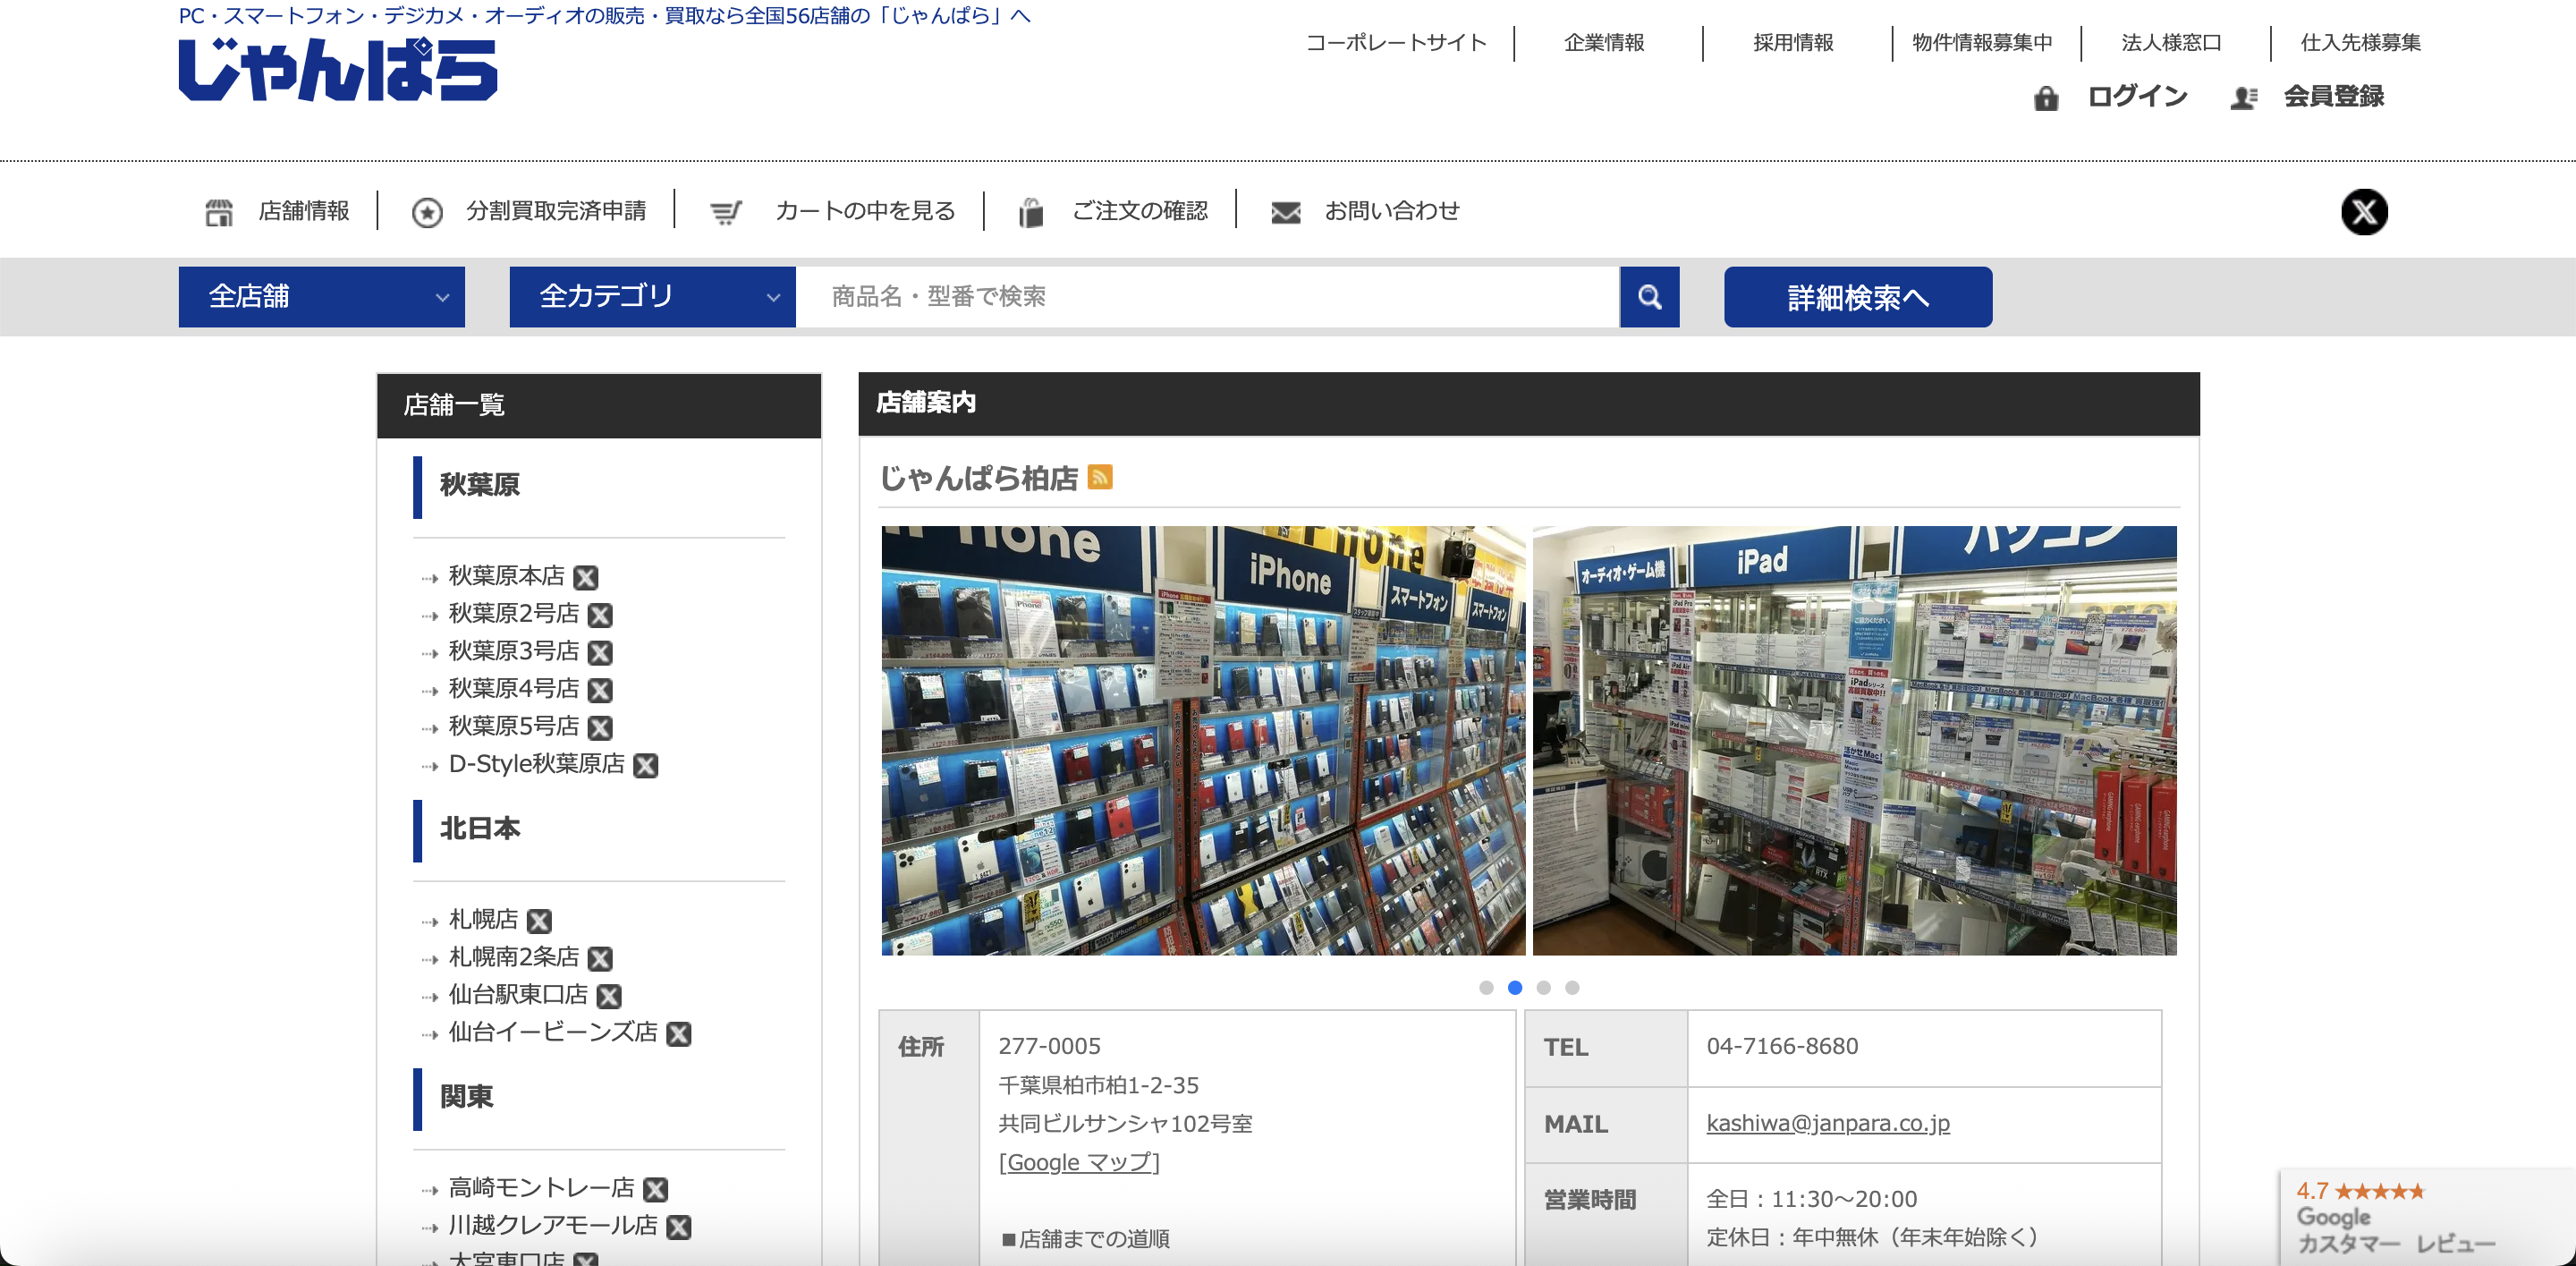Click the shopping cart icon
Image resolution: width=2576 pixels, height=1266 pixels.
(x=726, y=212)
